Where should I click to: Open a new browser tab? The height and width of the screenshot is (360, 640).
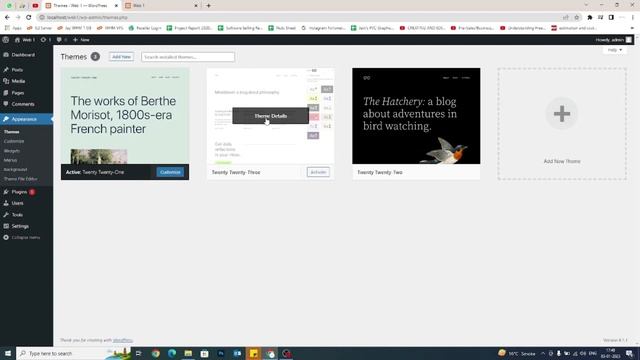[x=209, y=6]
